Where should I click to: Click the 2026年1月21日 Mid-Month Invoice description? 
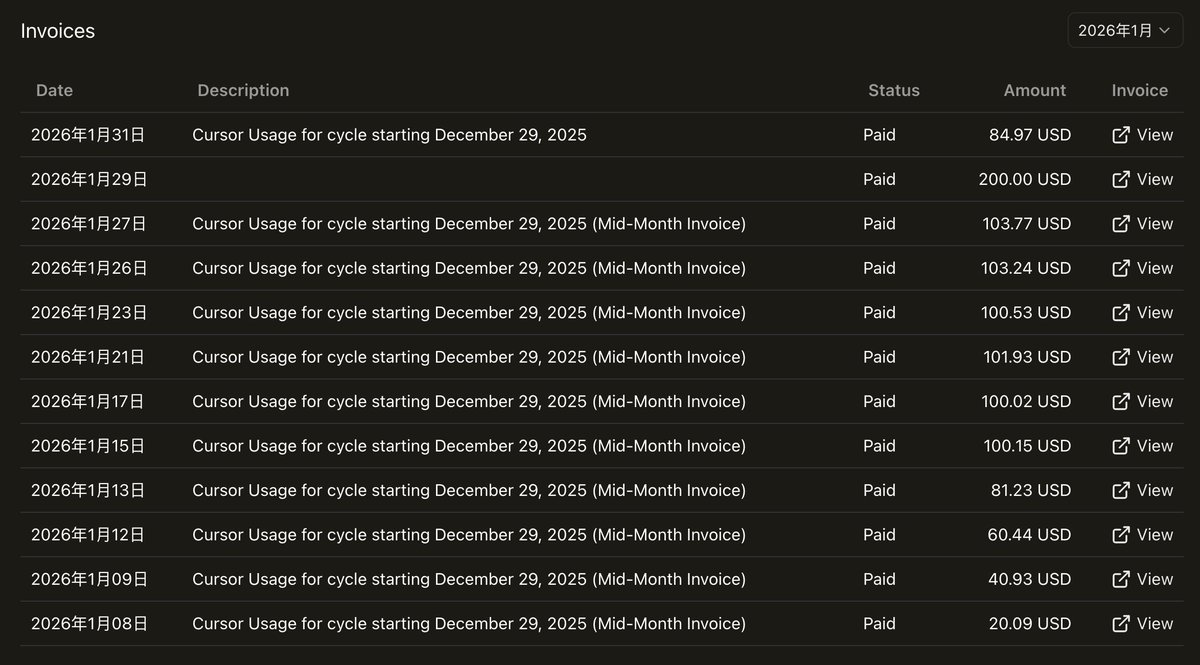(469, 357)
